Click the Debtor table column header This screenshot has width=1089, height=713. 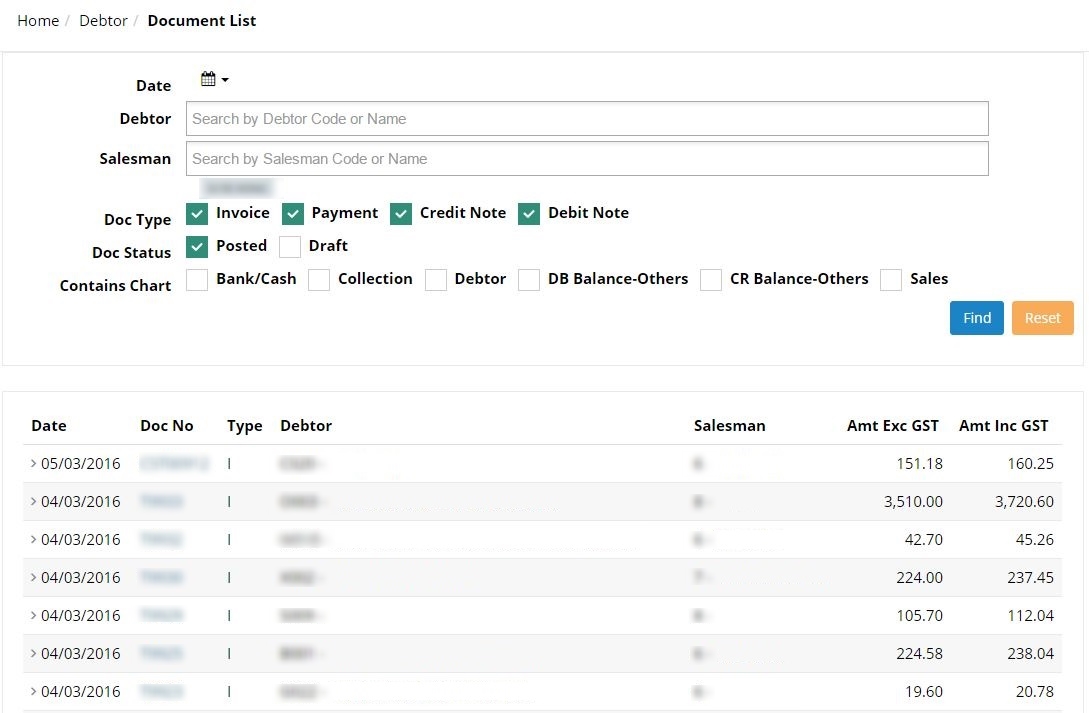(306, 426)
